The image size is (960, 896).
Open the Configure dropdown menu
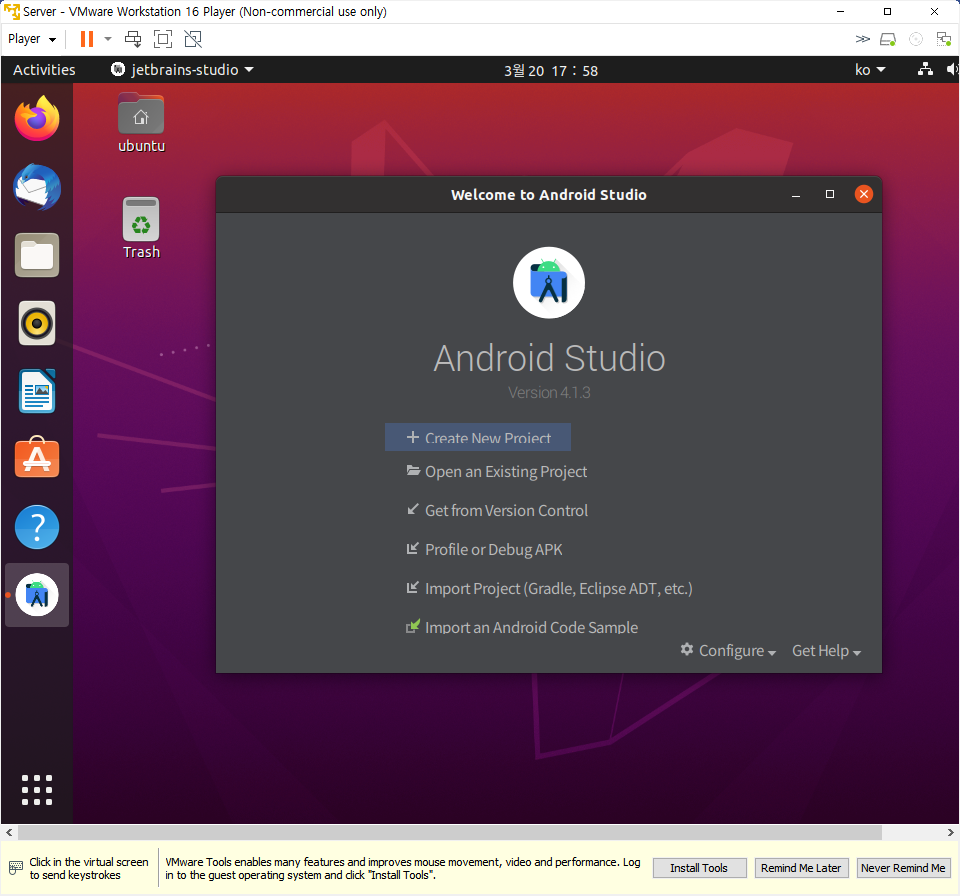[729, 650]
